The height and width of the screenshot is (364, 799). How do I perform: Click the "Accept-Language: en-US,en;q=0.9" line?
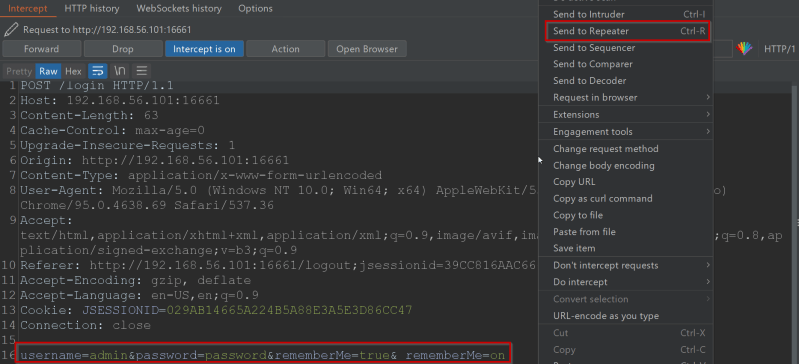139,295
